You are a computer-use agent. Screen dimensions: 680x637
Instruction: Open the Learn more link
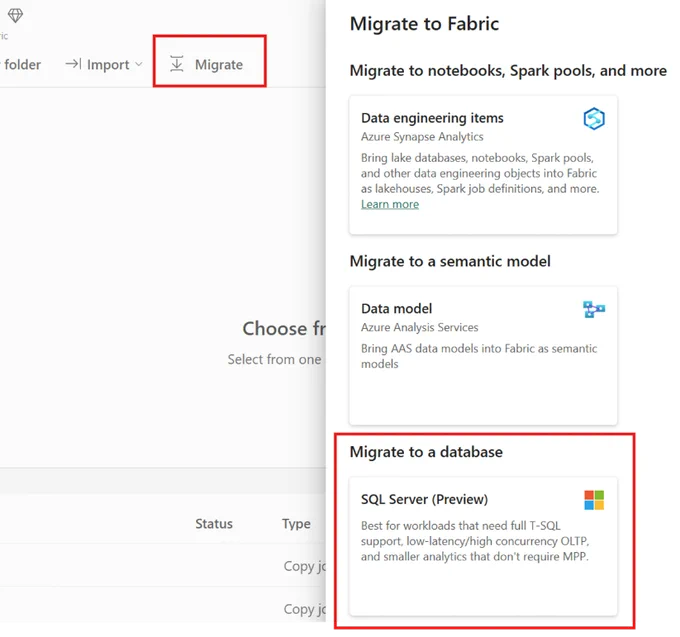pos(390,204)
